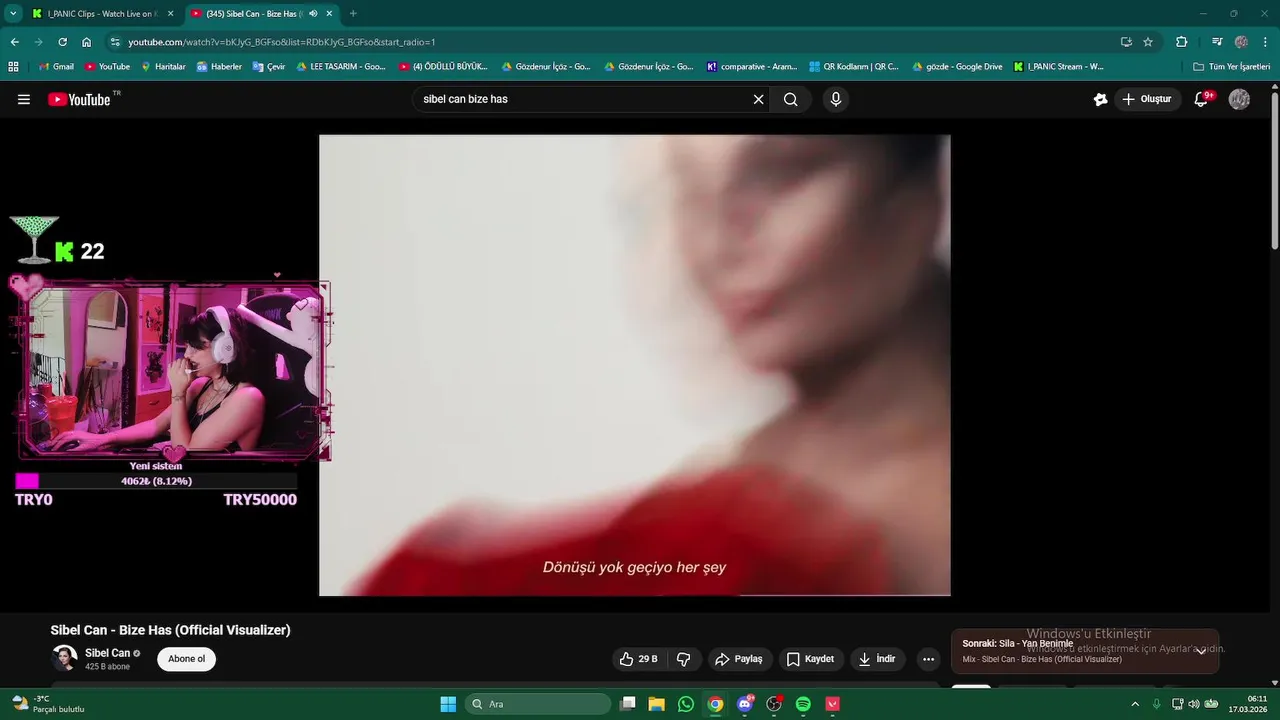
Task: Click the Sibel Can channel name
Action: tap(107, 653)
